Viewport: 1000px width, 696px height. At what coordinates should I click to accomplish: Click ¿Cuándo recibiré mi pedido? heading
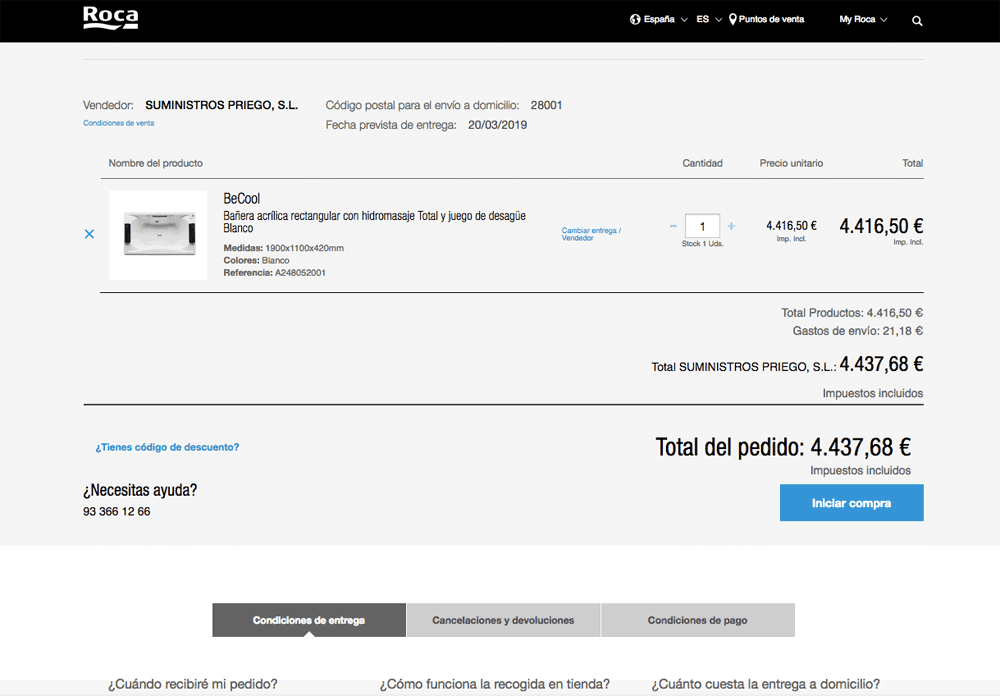click(x=193, y=685)
